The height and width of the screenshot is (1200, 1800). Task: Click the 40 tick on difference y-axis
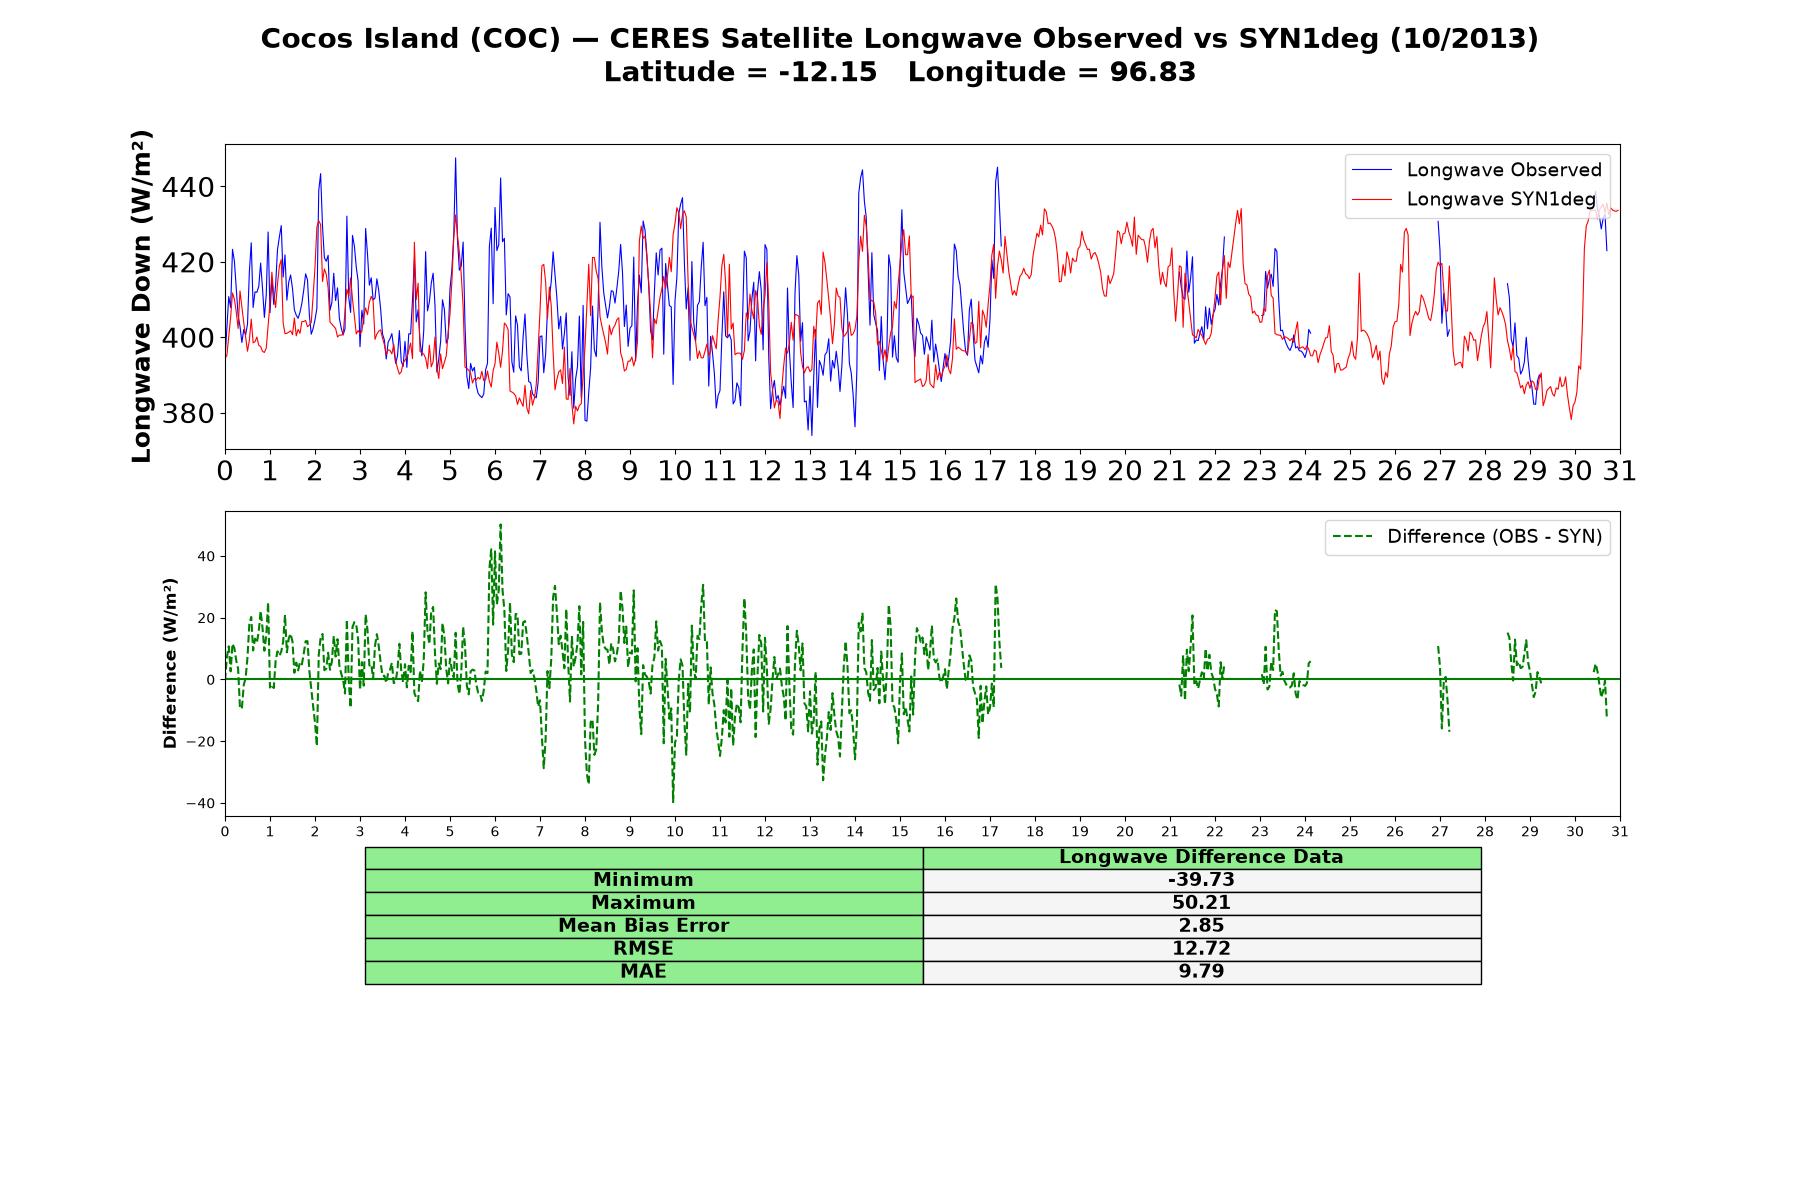point(206,556)
